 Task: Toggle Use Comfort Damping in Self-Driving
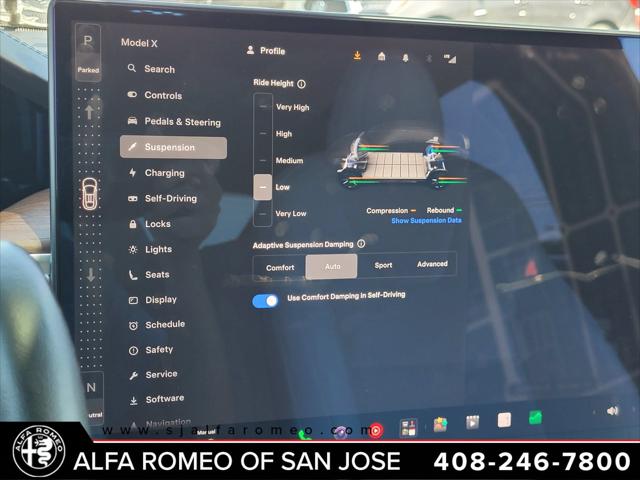pos(265,301)
